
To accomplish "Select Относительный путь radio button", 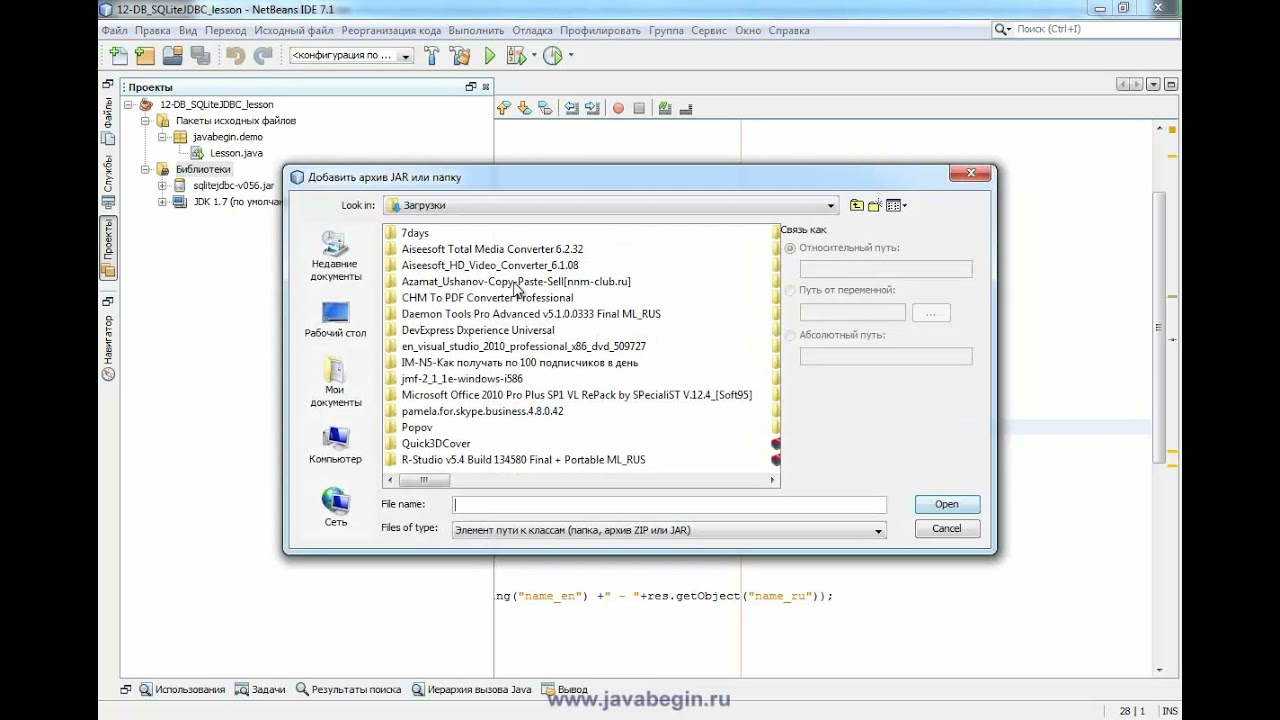I will (x=790, y=248).
